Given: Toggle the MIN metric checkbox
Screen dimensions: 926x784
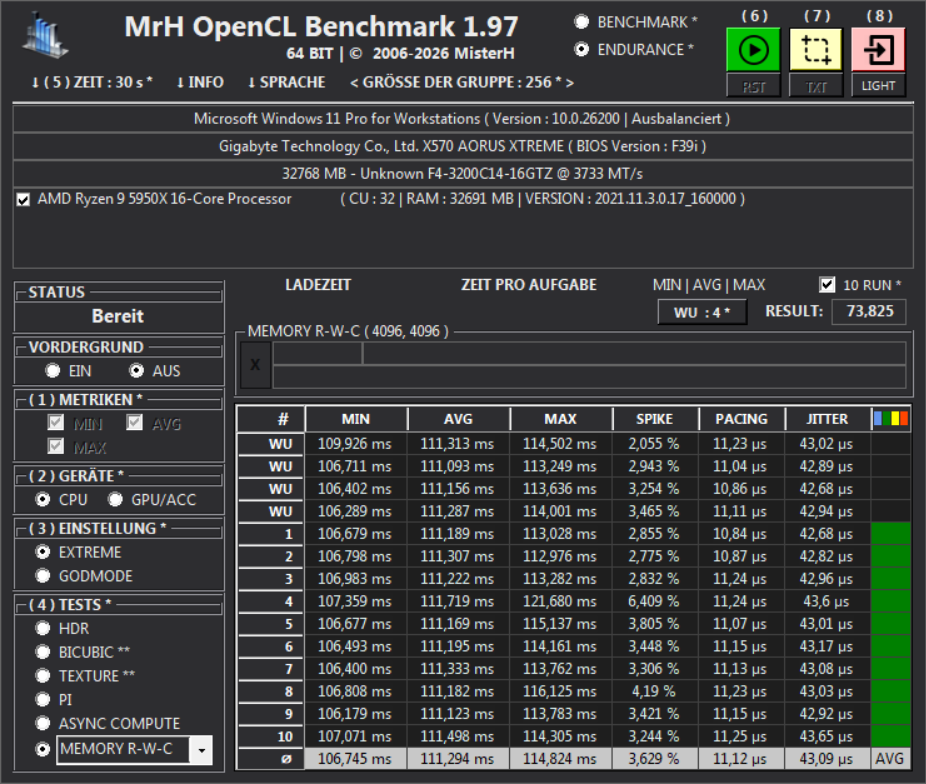Looking at the screenshot, I should (56, 423).
